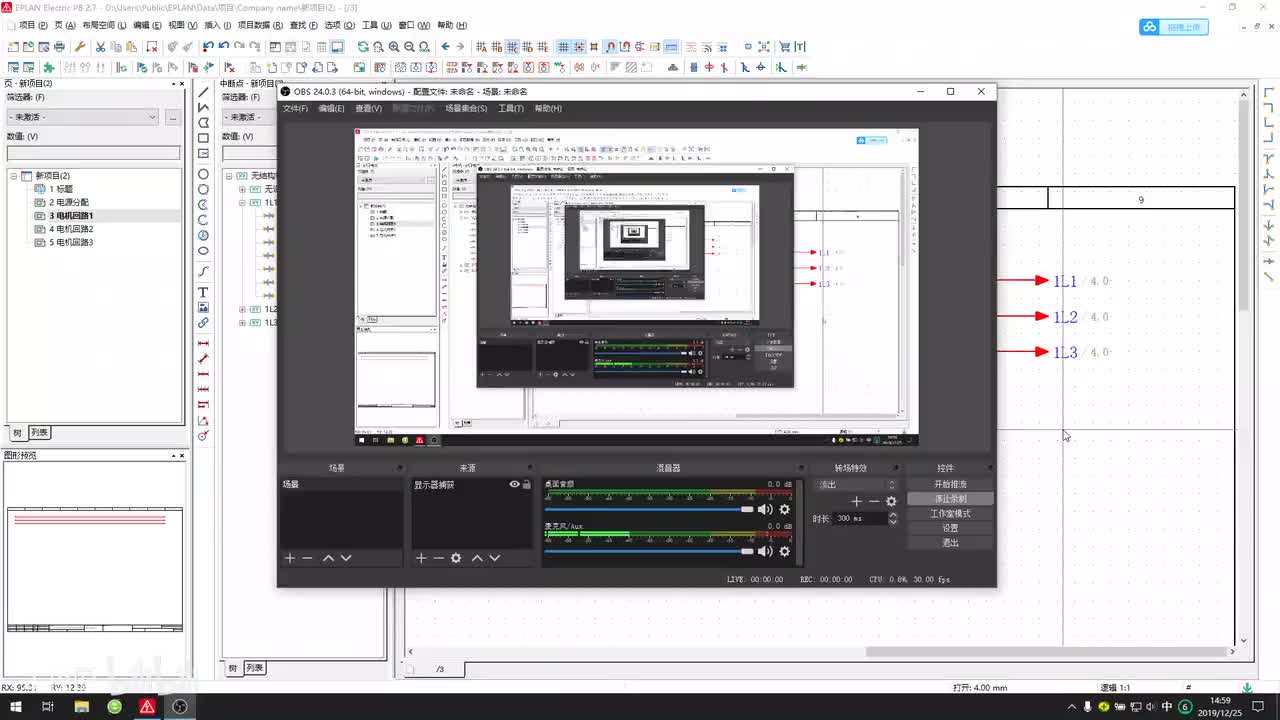Select the Spline curve tool

click(x=203, y=271)
